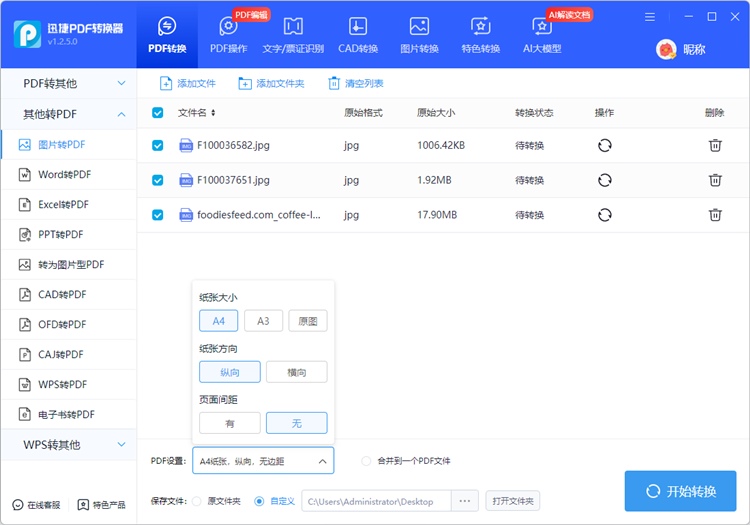Delete F100036582.jpg using trash icon
Viewport: 750px width, 525px height.
click(x=714, y=145)
